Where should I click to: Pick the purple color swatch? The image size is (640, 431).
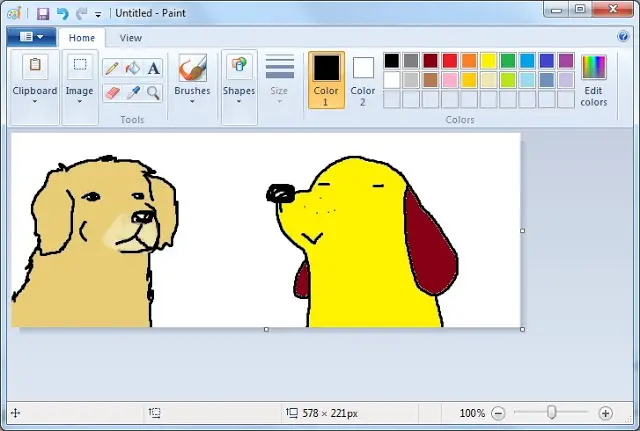[566, 61]
